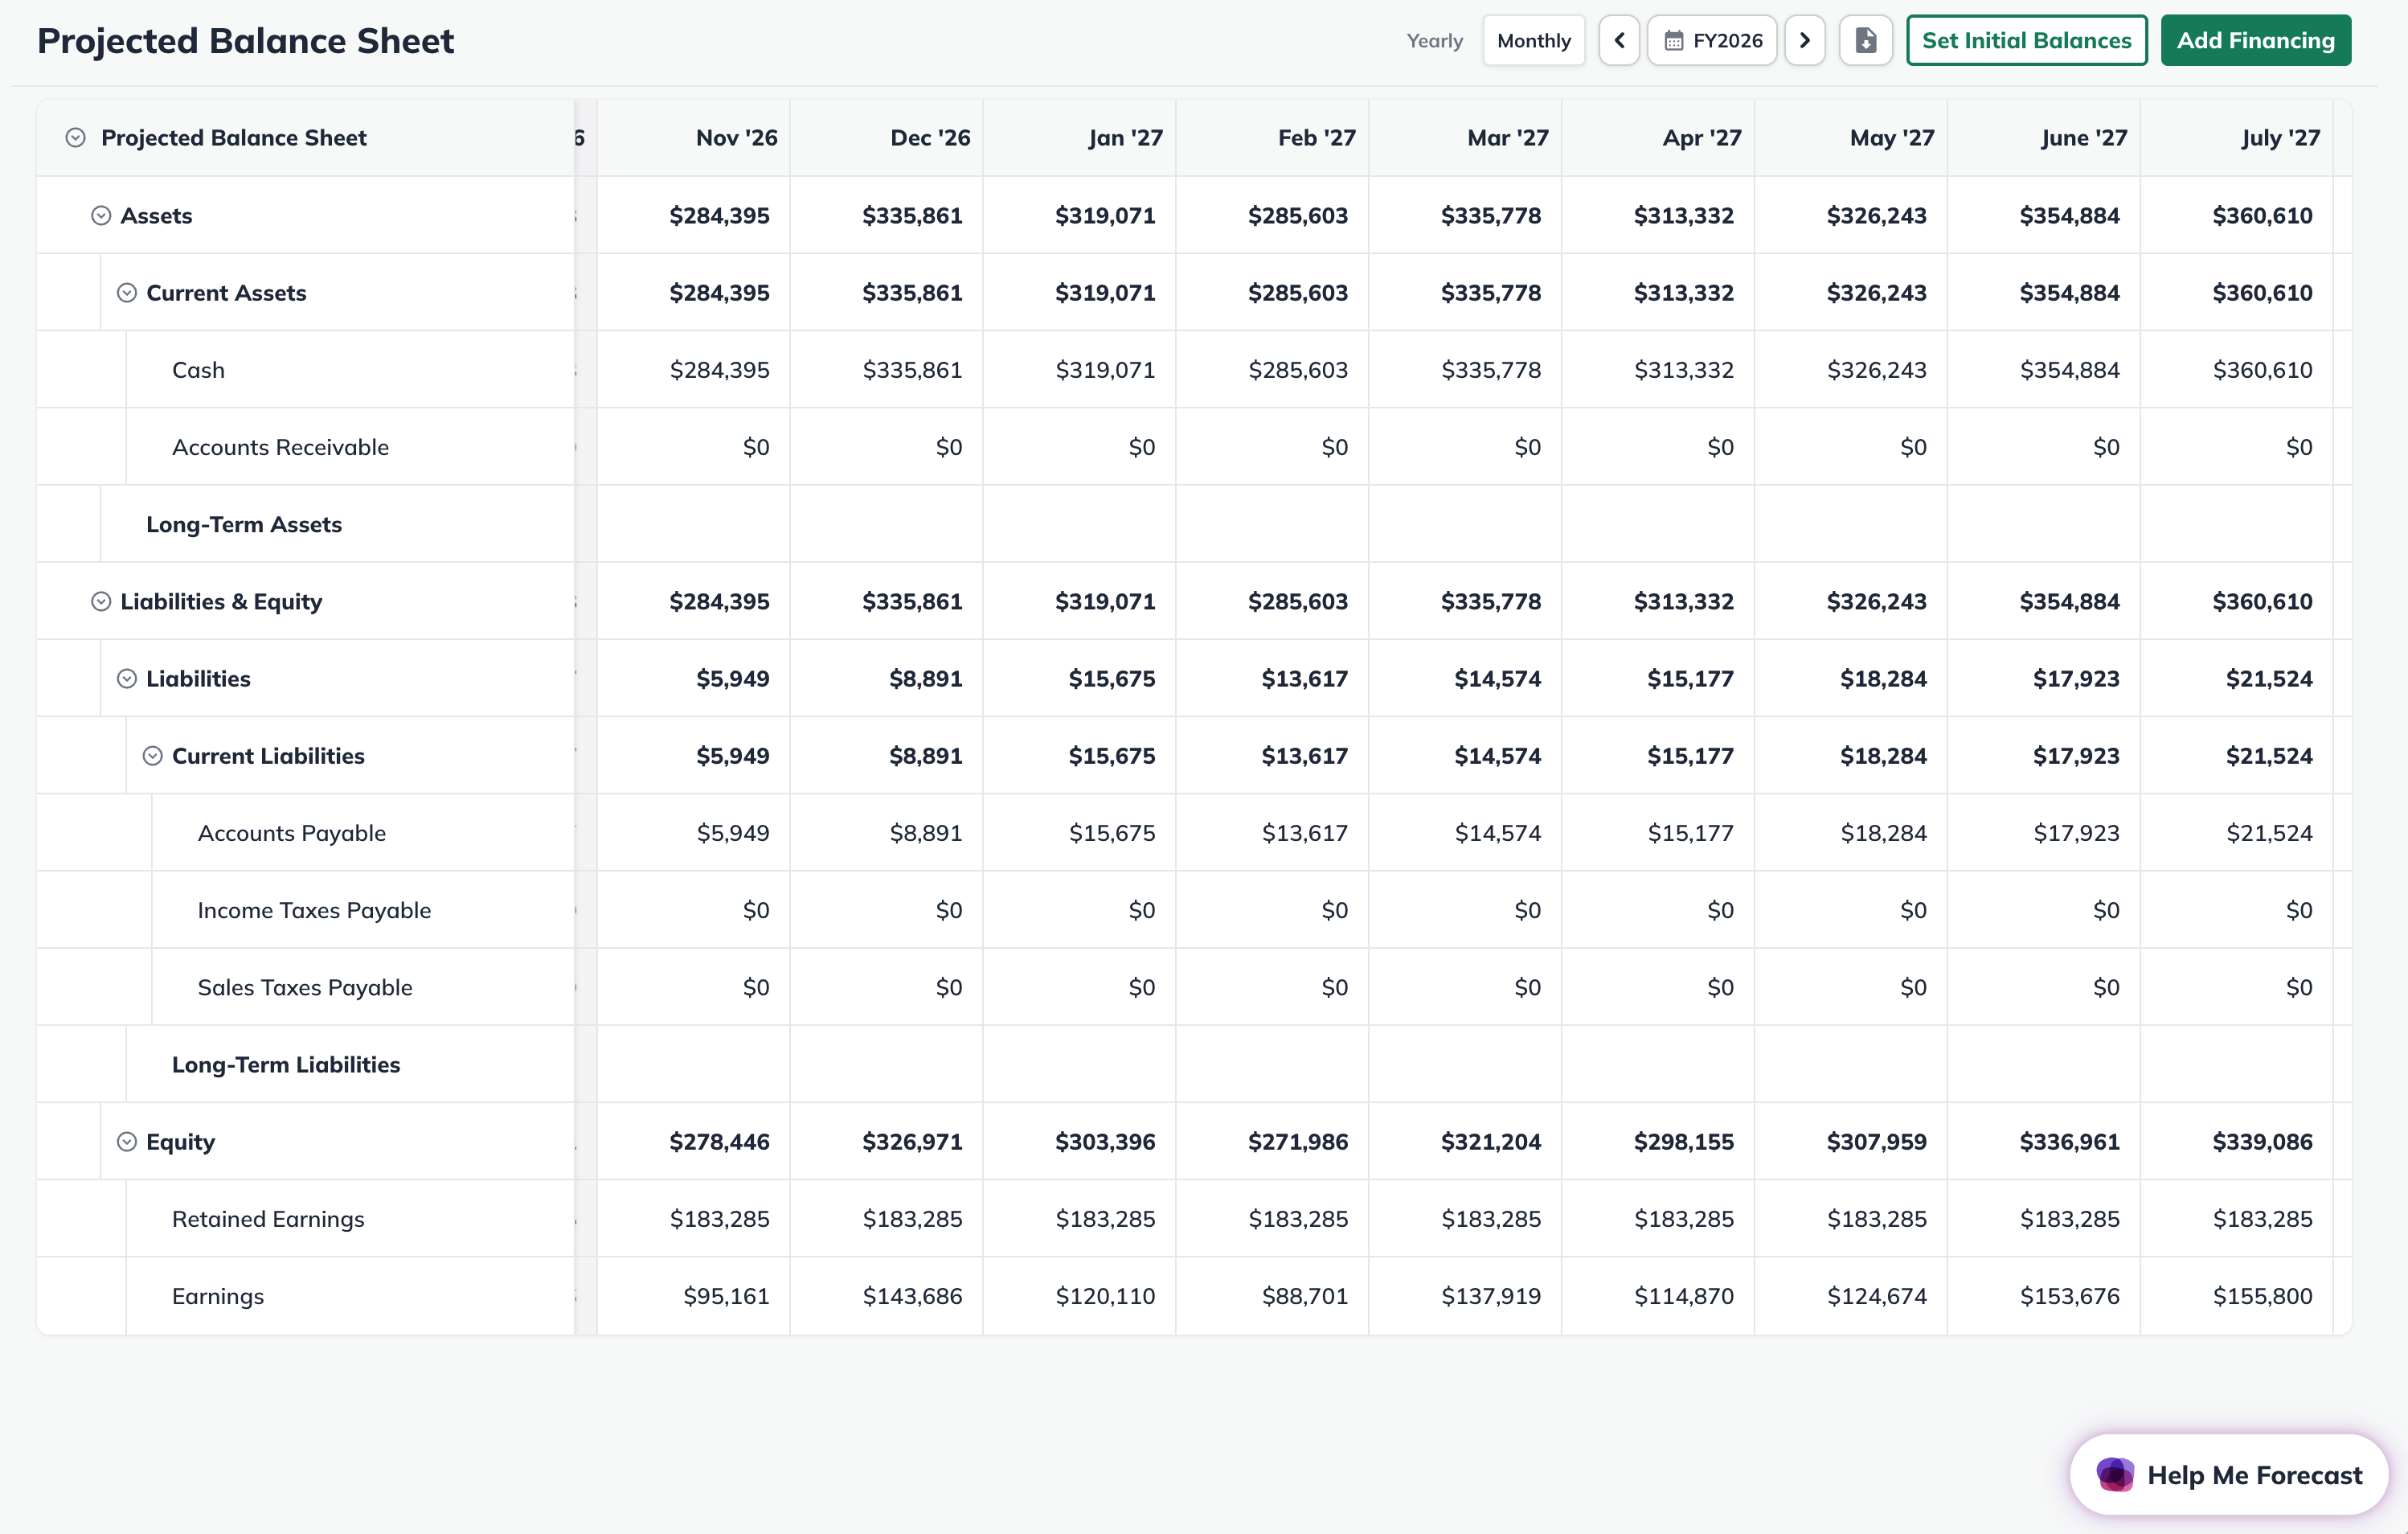Screen dimensions: 2408x1534
Task: Click the export download file icon
Action: [x=1865, y=40]
